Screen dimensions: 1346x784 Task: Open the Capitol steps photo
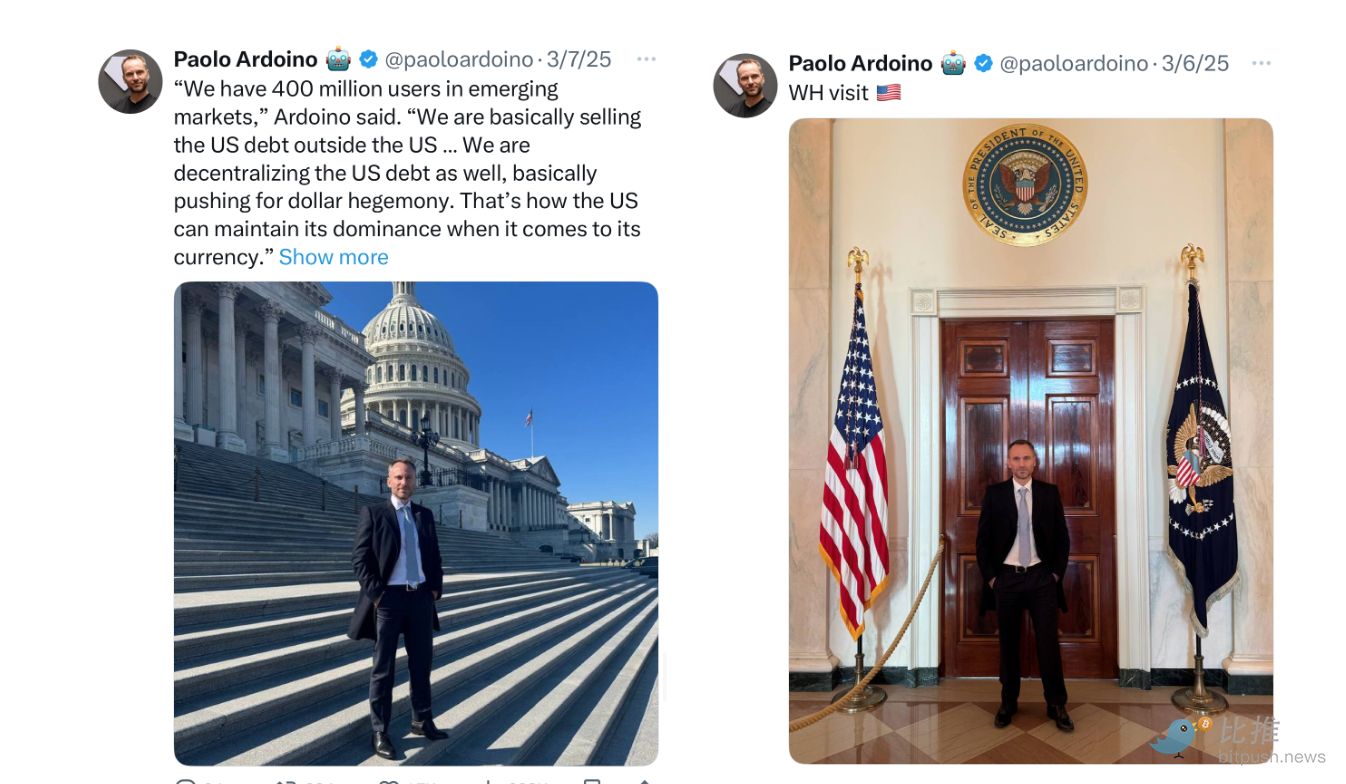[x=416, y=523]
